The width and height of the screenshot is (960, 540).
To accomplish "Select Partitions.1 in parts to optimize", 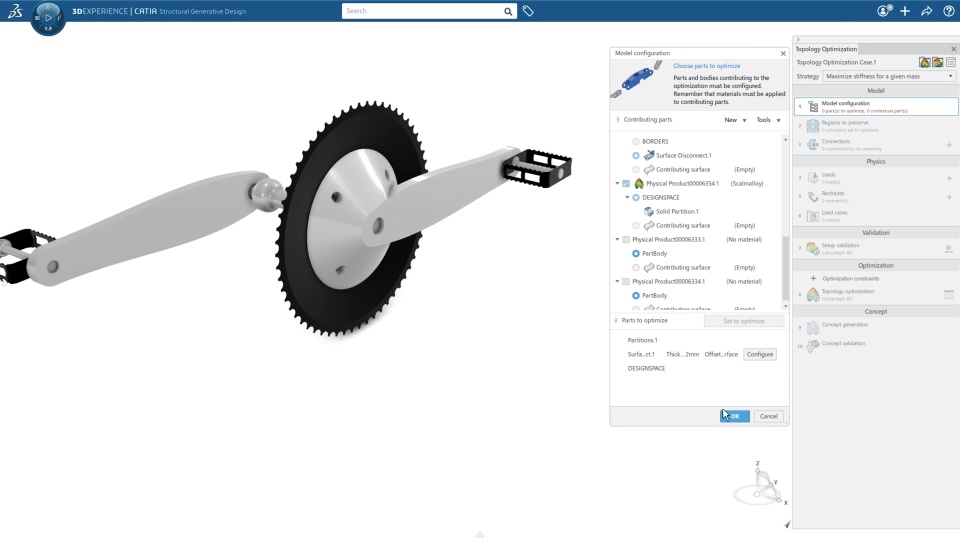I will 642,340.
